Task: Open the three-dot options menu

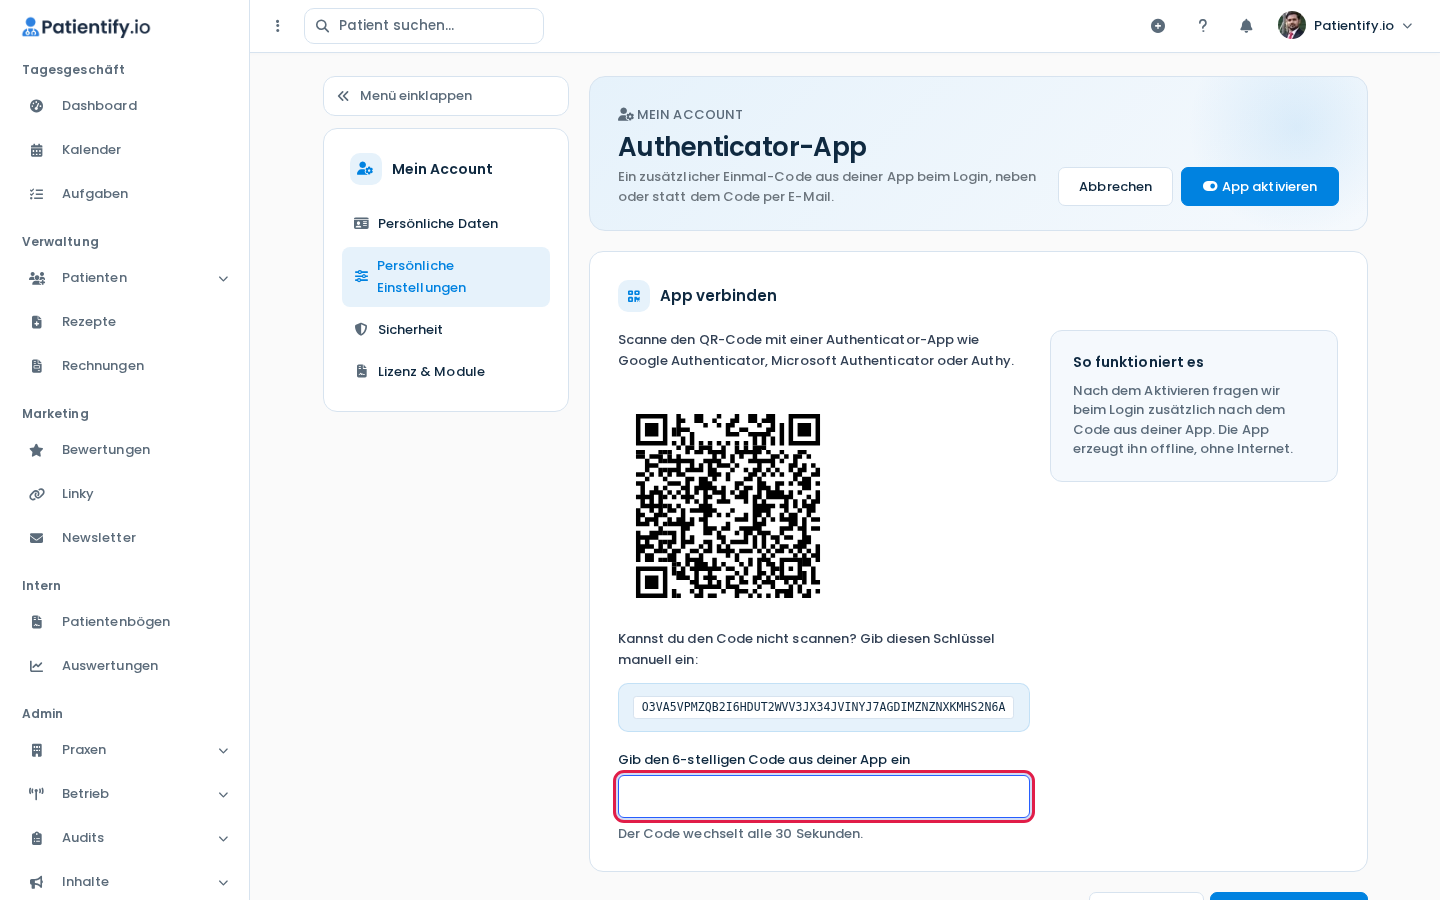Action: (x=278, y=26)
